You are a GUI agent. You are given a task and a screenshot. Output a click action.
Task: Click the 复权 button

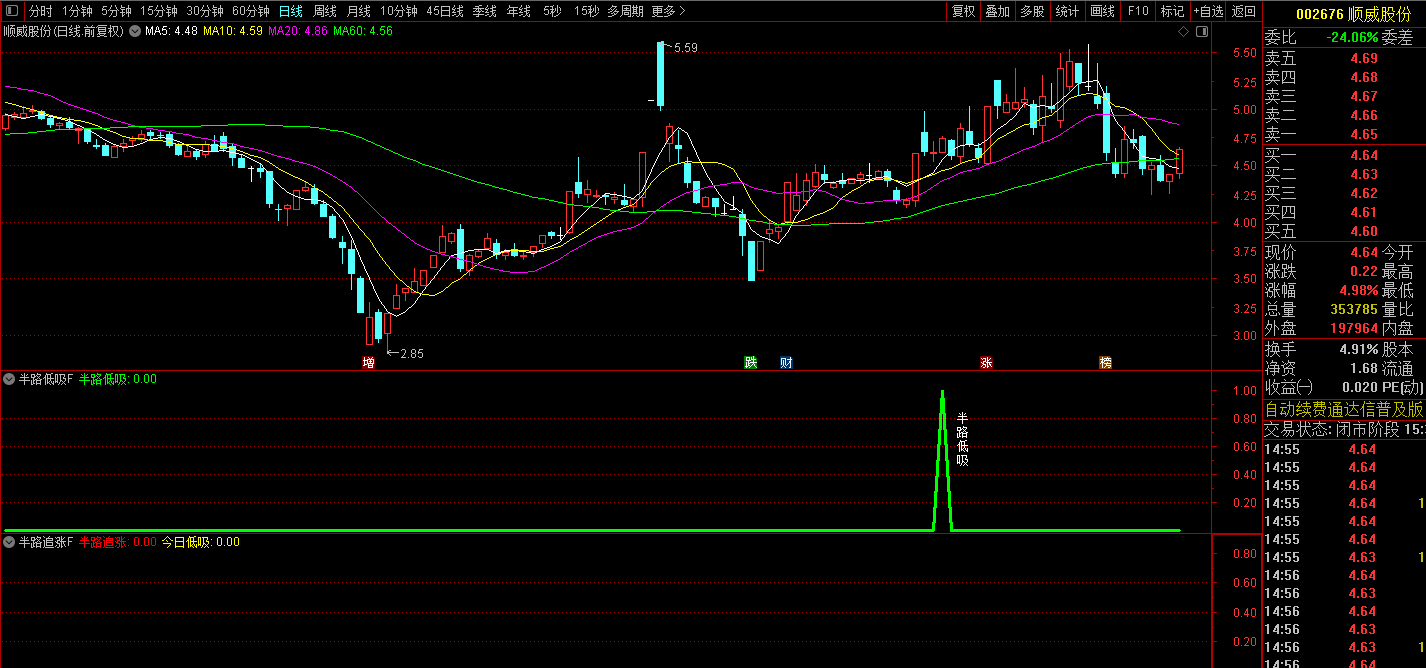pyautogui.click(x=963, y=11)
